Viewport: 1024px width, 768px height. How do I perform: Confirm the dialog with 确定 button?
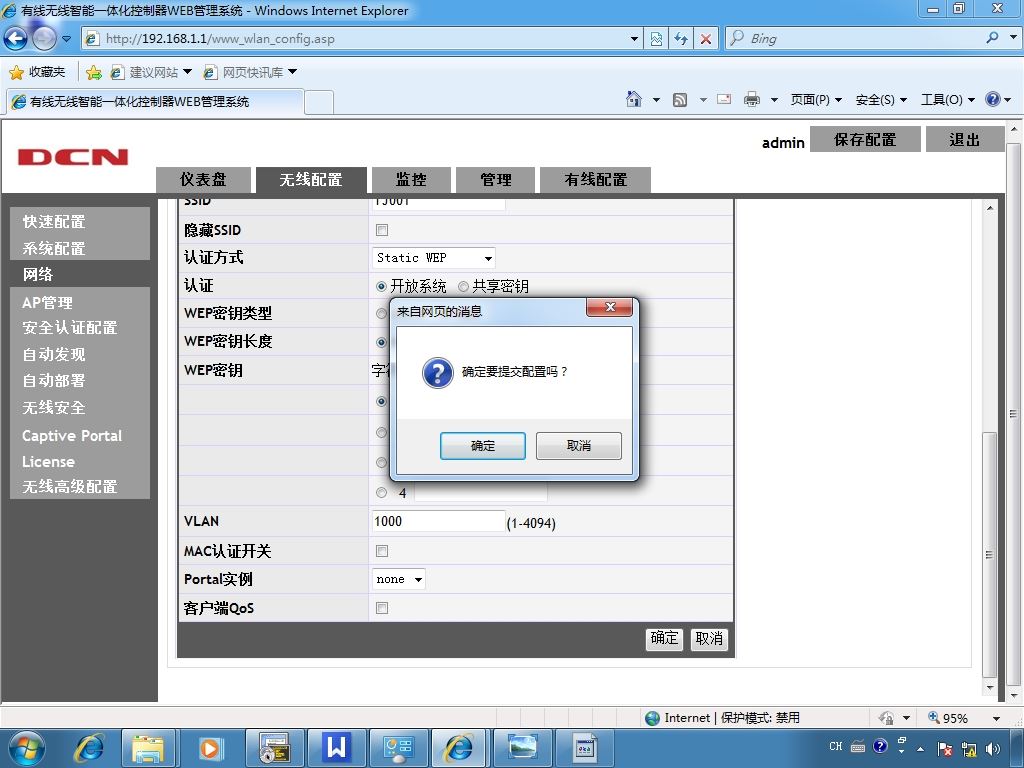(483, 445)
